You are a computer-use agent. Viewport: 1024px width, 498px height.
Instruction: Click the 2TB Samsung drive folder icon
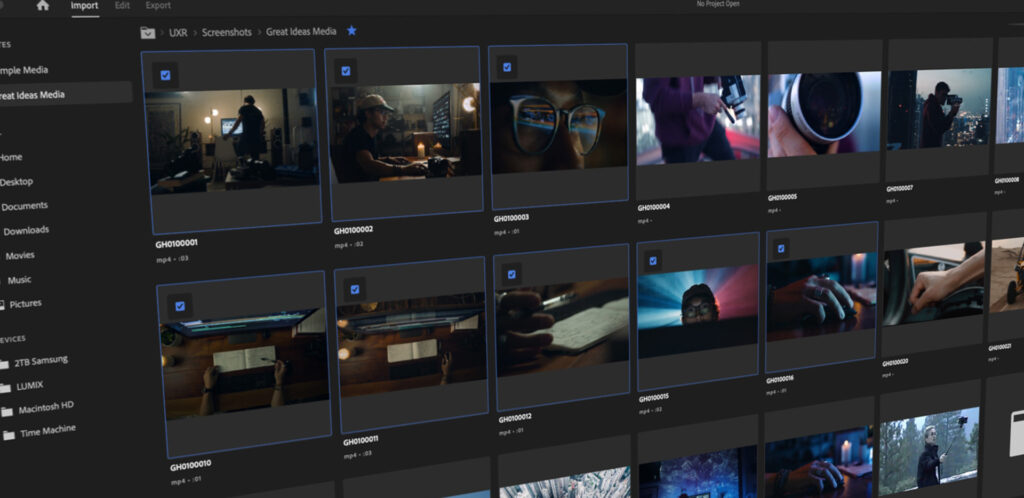click(5, 364)
